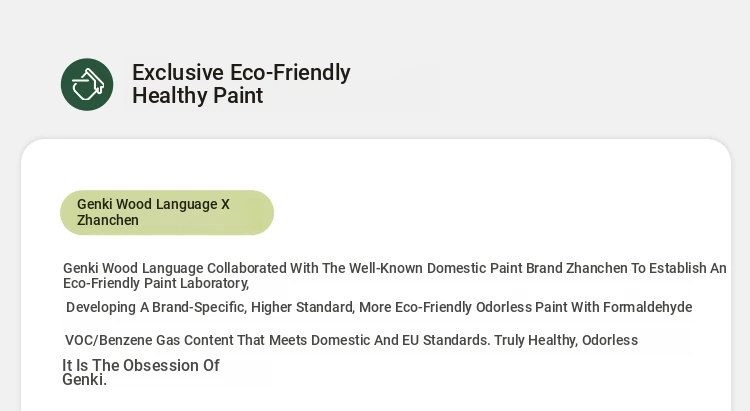
Task: Select the Exclusive Eco-Friendly Healthy Paint heading
Action: click(241, 84)
